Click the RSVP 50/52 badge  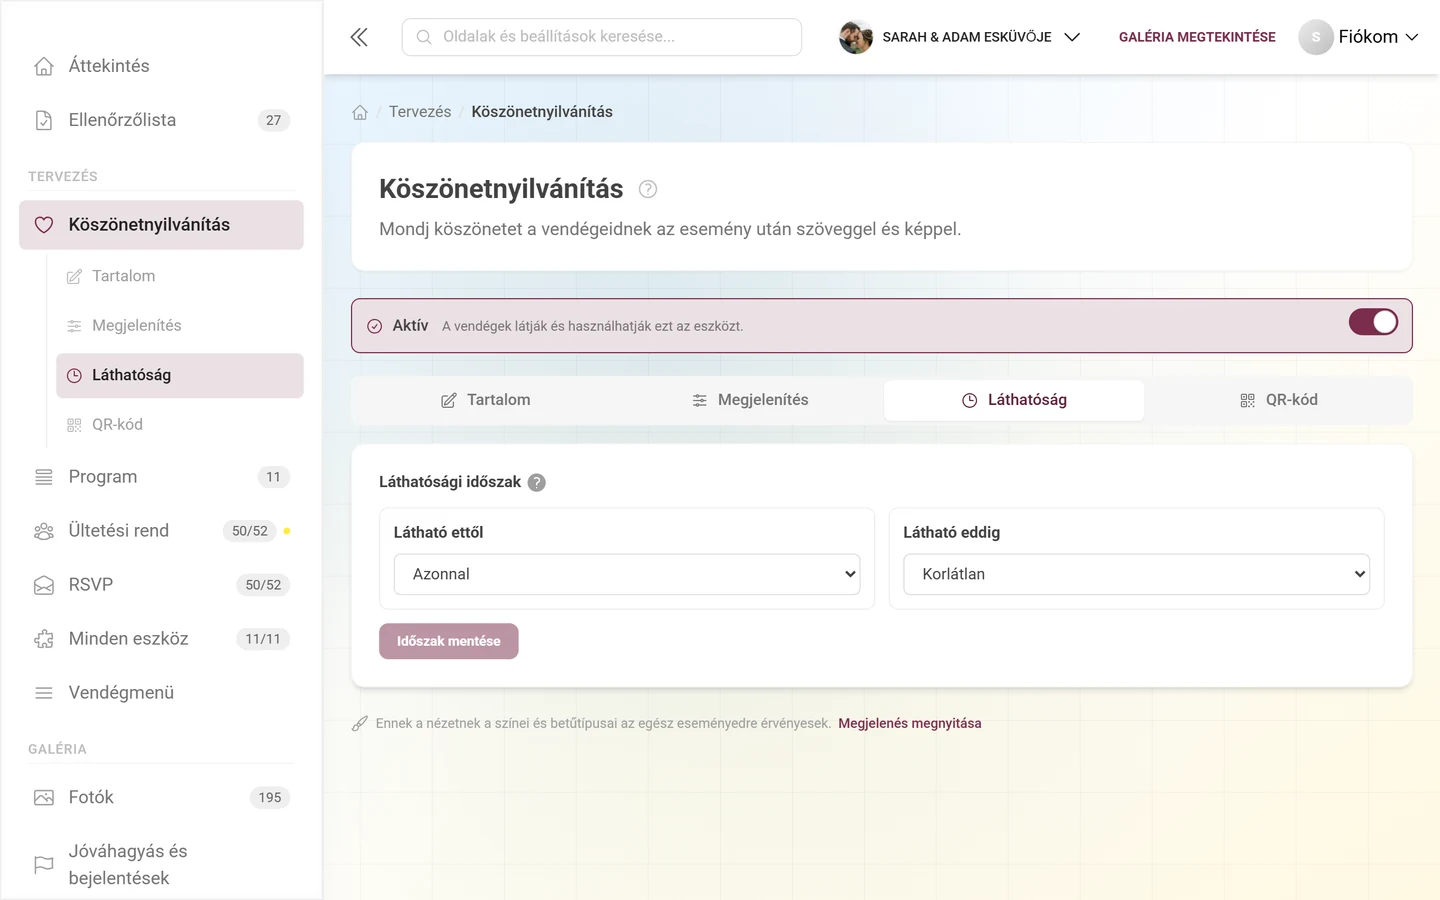click(x=263, y=585)
